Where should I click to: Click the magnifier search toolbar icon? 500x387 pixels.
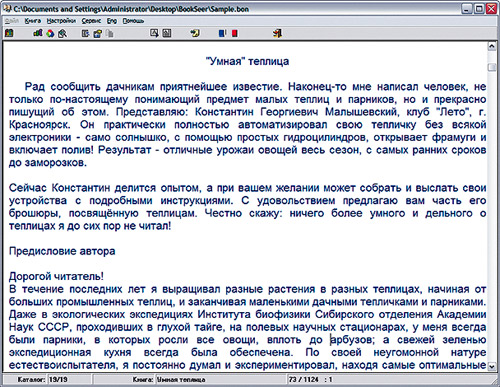tap(62, 33)
